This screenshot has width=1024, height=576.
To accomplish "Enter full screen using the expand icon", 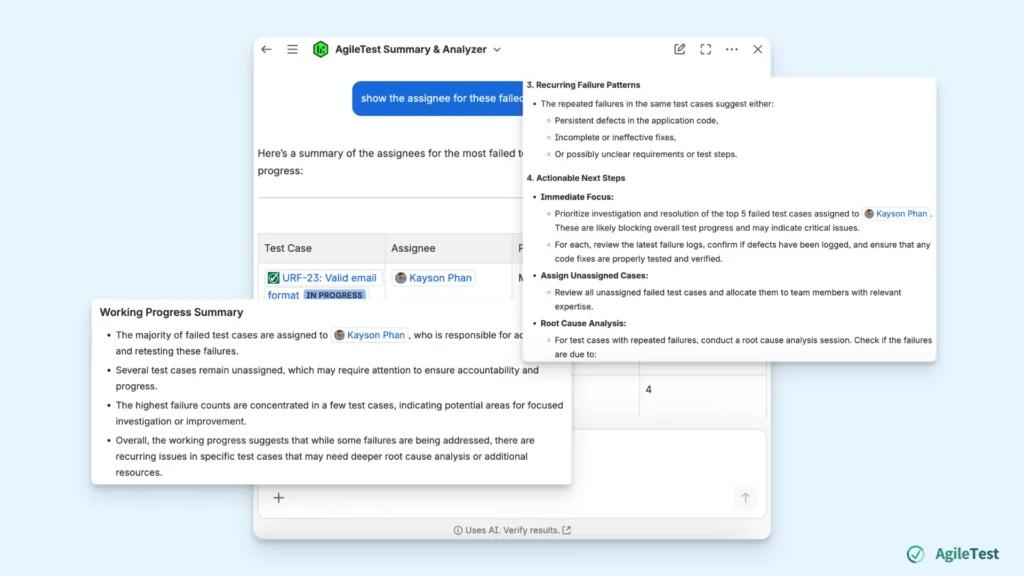I will (705, 49).
